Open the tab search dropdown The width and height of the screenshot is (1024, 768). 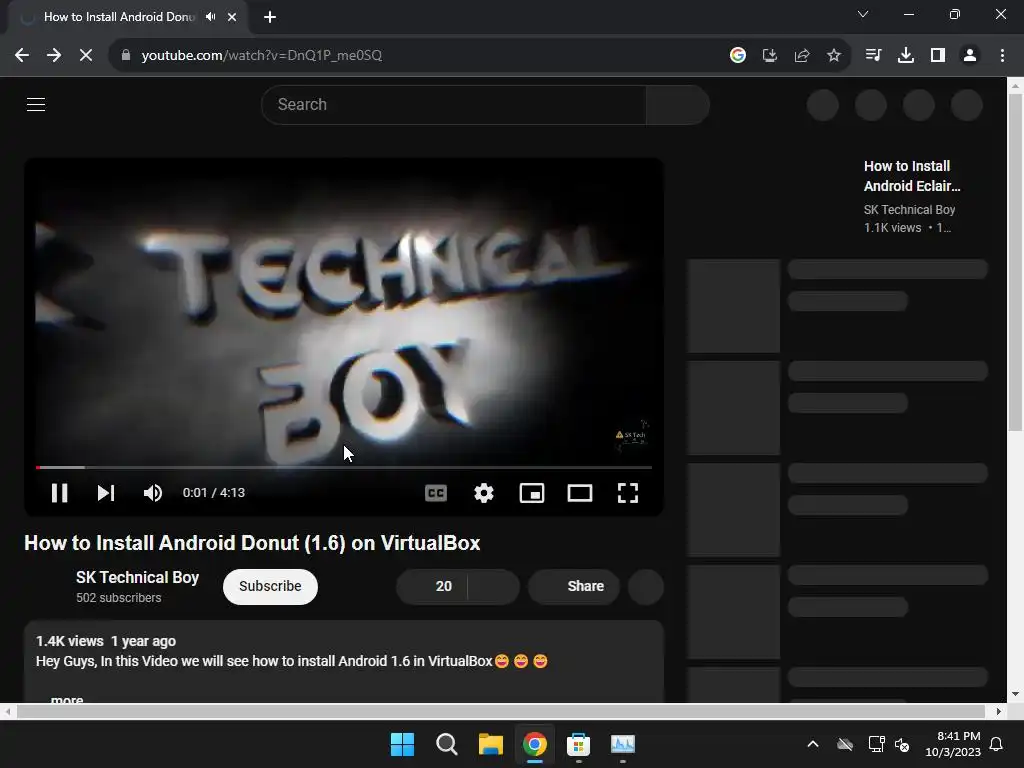coord(863,14)
